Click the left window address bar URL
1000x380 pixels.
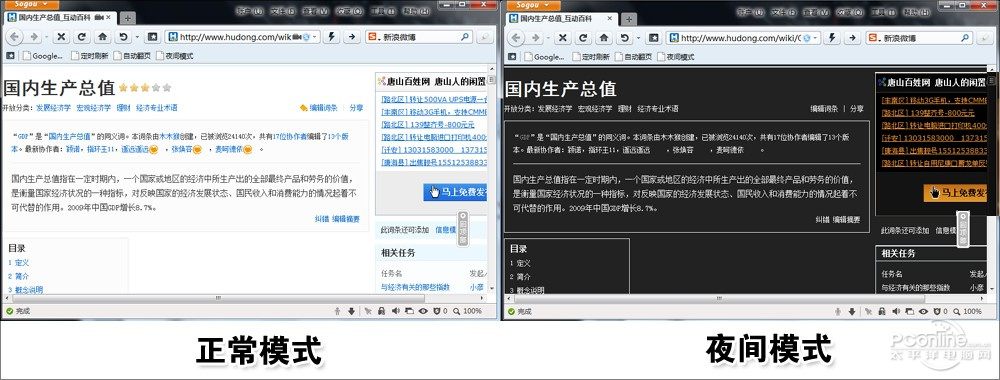point(235,37)
